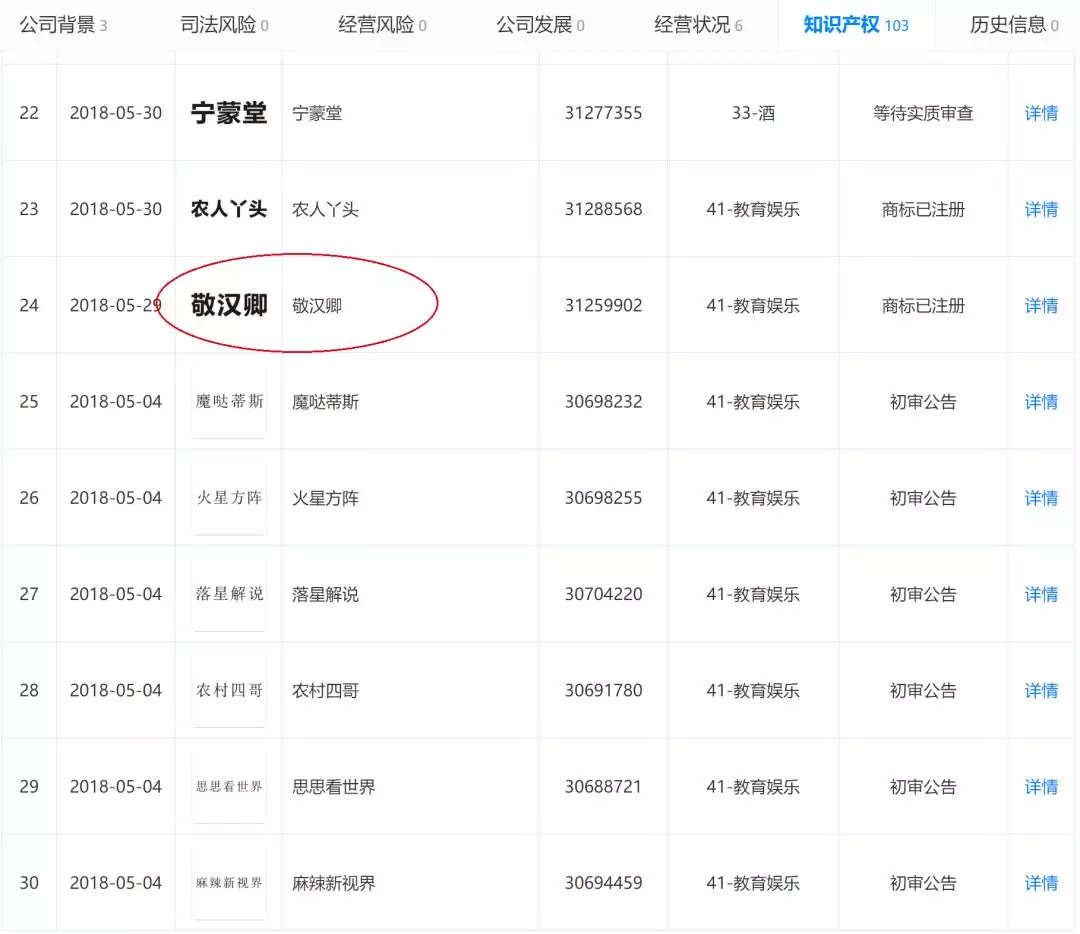Click the 敬汉卿 trademark logo image
This screenshot has height=934, width=1080.
coord(229,305)
